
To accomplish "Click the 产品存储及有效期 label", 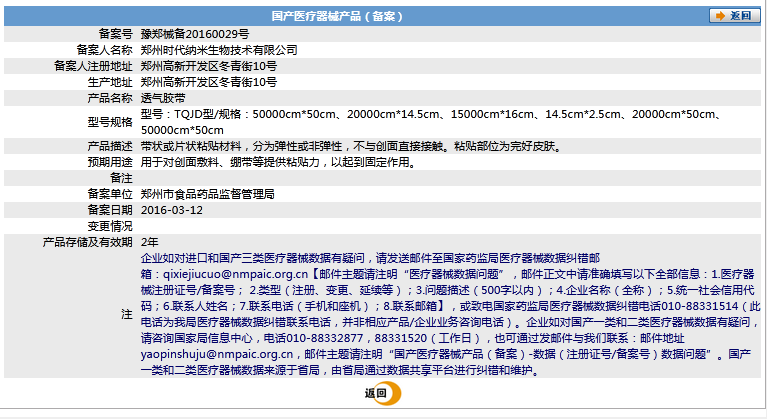I will point(88,243).
